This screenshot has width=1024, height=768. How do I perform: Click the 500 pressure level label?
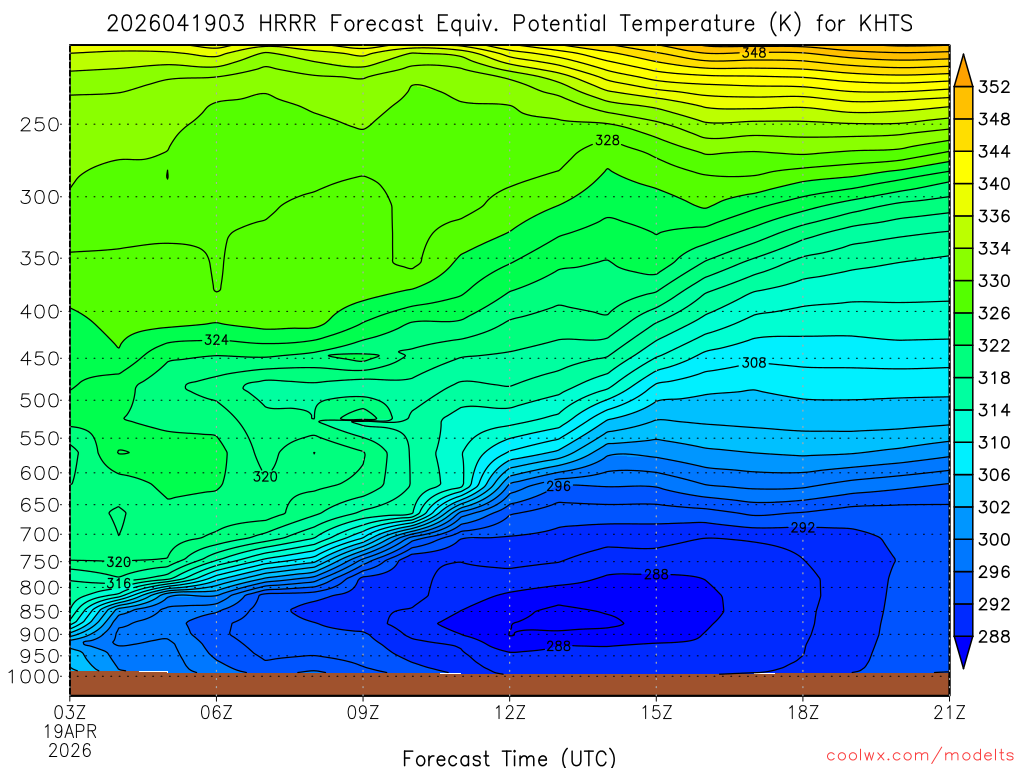tap(39, 400)
